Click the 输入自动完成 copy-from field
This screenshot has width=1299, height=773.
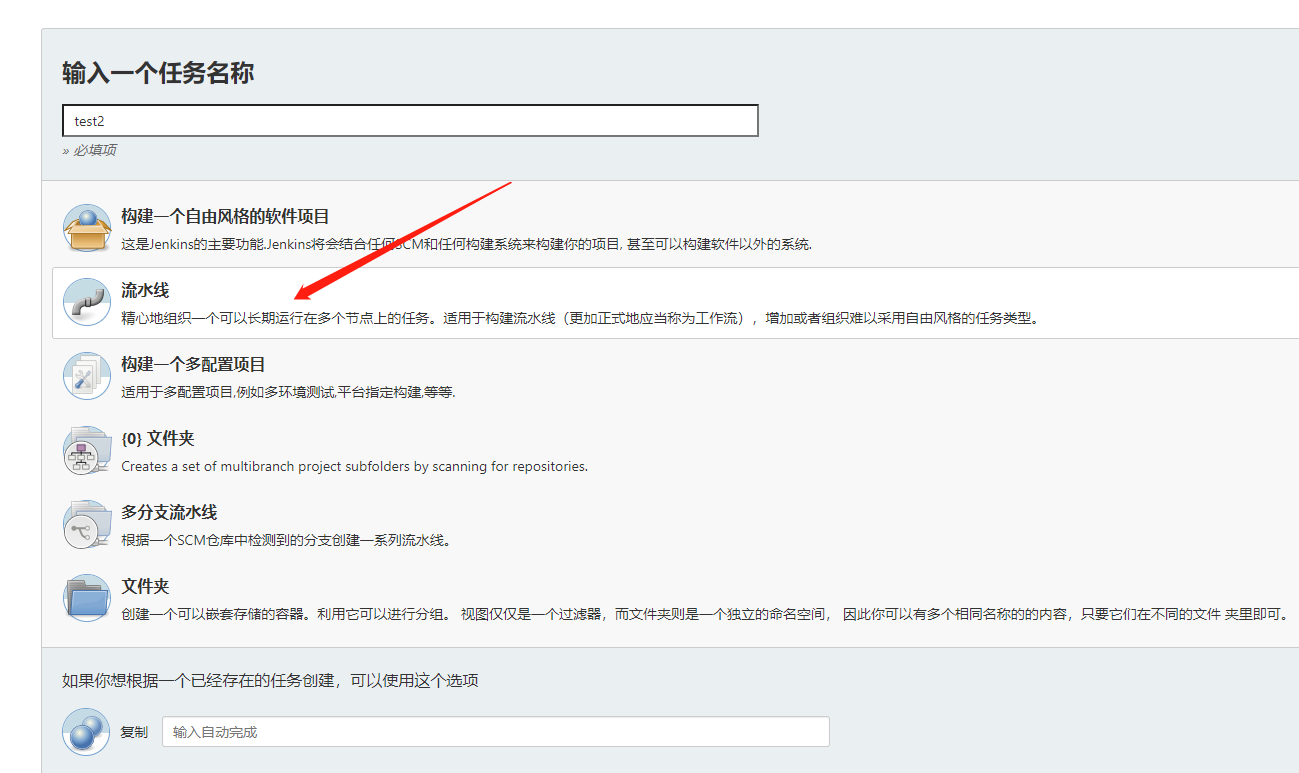pos(495,732)
